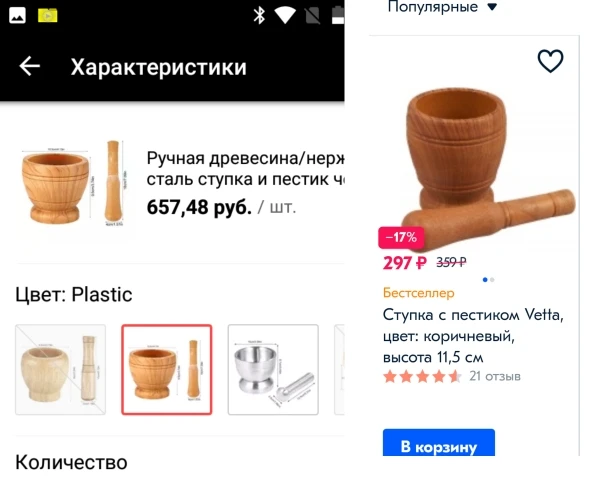Tap the Wi-Fi signal status icon
This screenshot has height=480, width=600.
(x=285, y=15)
